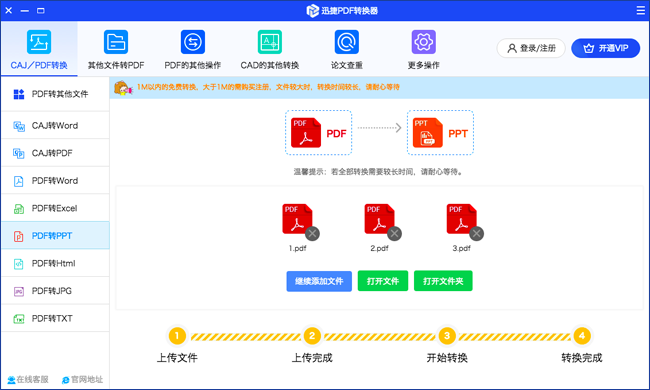The width and height of the screenshot is (650, 390).
Task: Select PDF转Html in sidebar
Action: [55, 264]
